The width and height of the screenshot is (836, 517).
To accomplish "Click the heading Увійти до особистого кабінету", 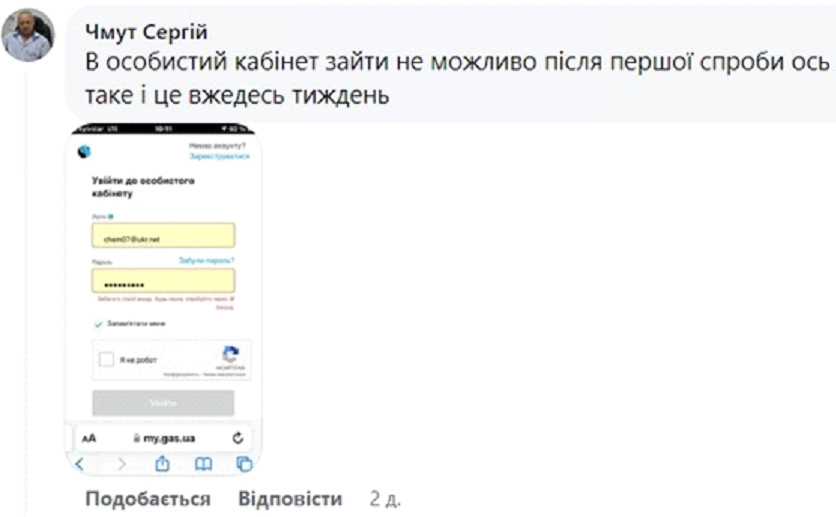I will [143, 187].
